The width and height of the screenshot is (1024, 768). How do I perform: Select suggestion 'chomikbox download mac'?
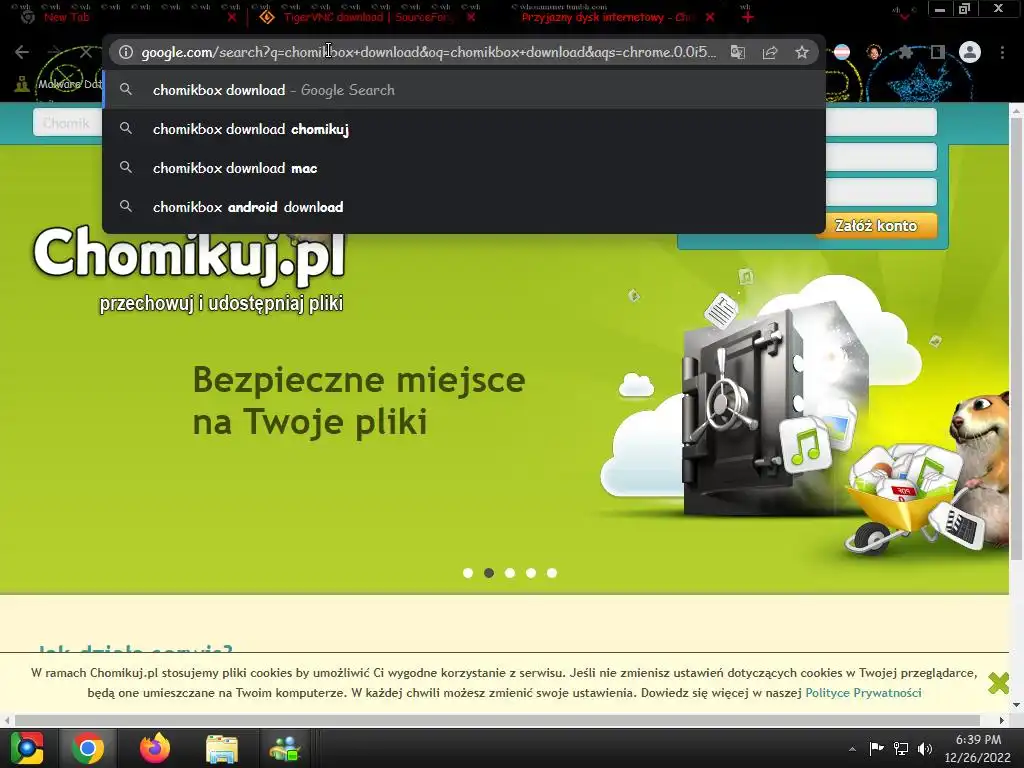[x=464, y=168]
